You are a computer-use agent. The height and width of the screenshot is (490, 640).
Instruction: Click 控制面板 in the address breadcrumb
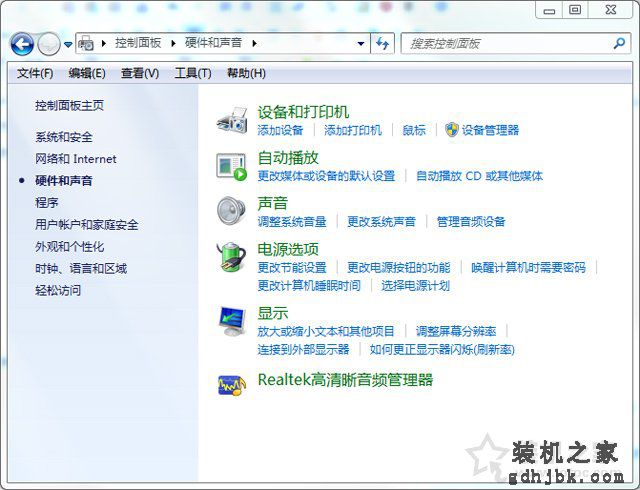pyautogui.click(x=138, y=43)
